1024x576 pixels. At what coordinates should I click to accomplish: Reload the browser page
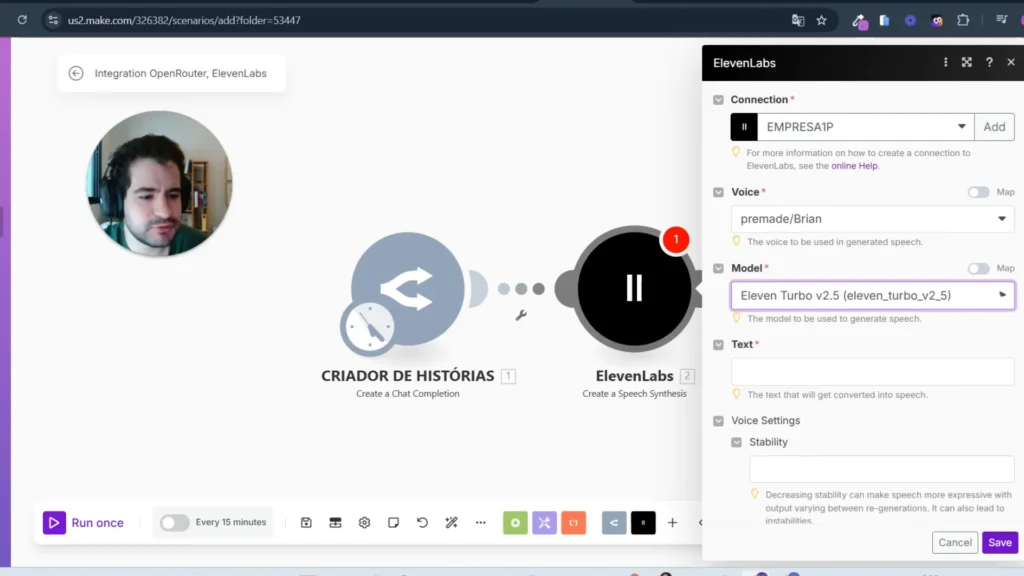click(22, 20)
